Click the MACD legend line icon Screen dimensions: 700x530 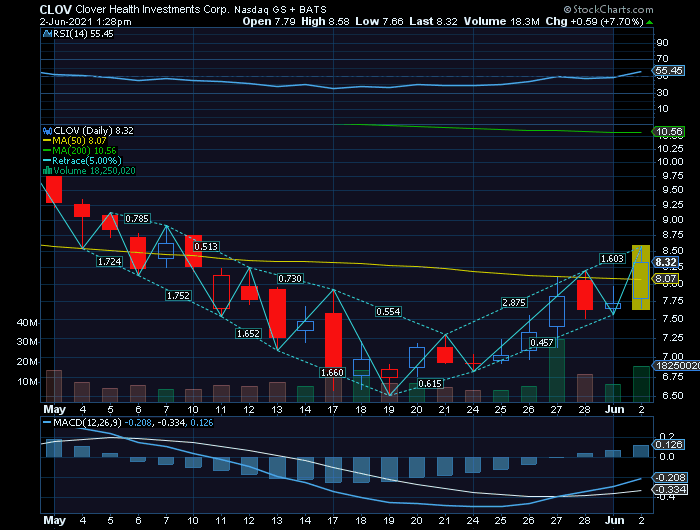tap(47, 423)
